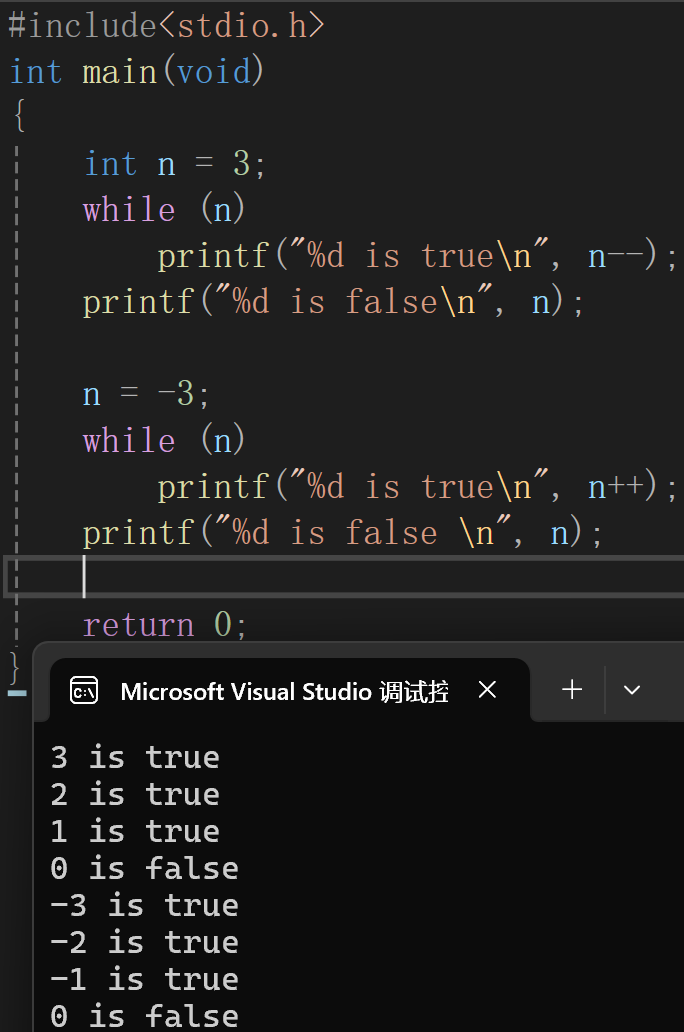Click the terminal icon in the console tab
Image resolution: width=684 pixels, height=1032 pixels.
[84, 690]
